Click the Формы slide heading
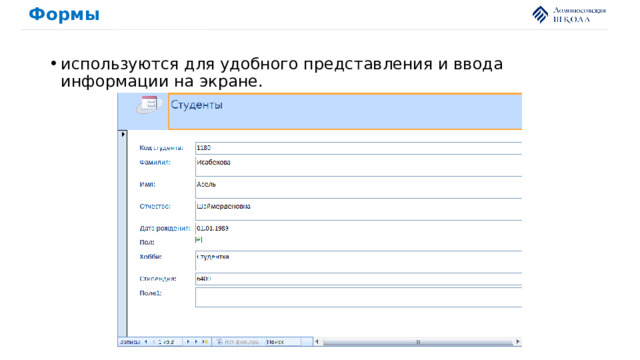 coord(64,14)
